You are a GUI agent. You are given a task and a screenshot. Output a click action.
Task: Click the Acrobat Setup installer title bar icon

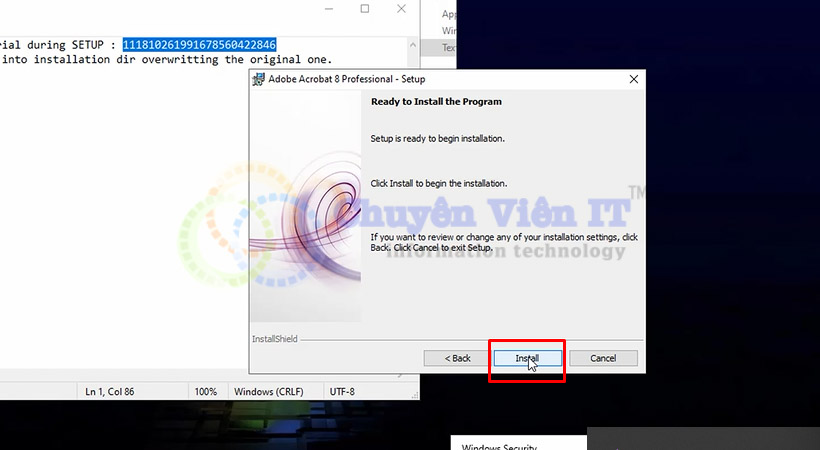[x=258, y=79]
